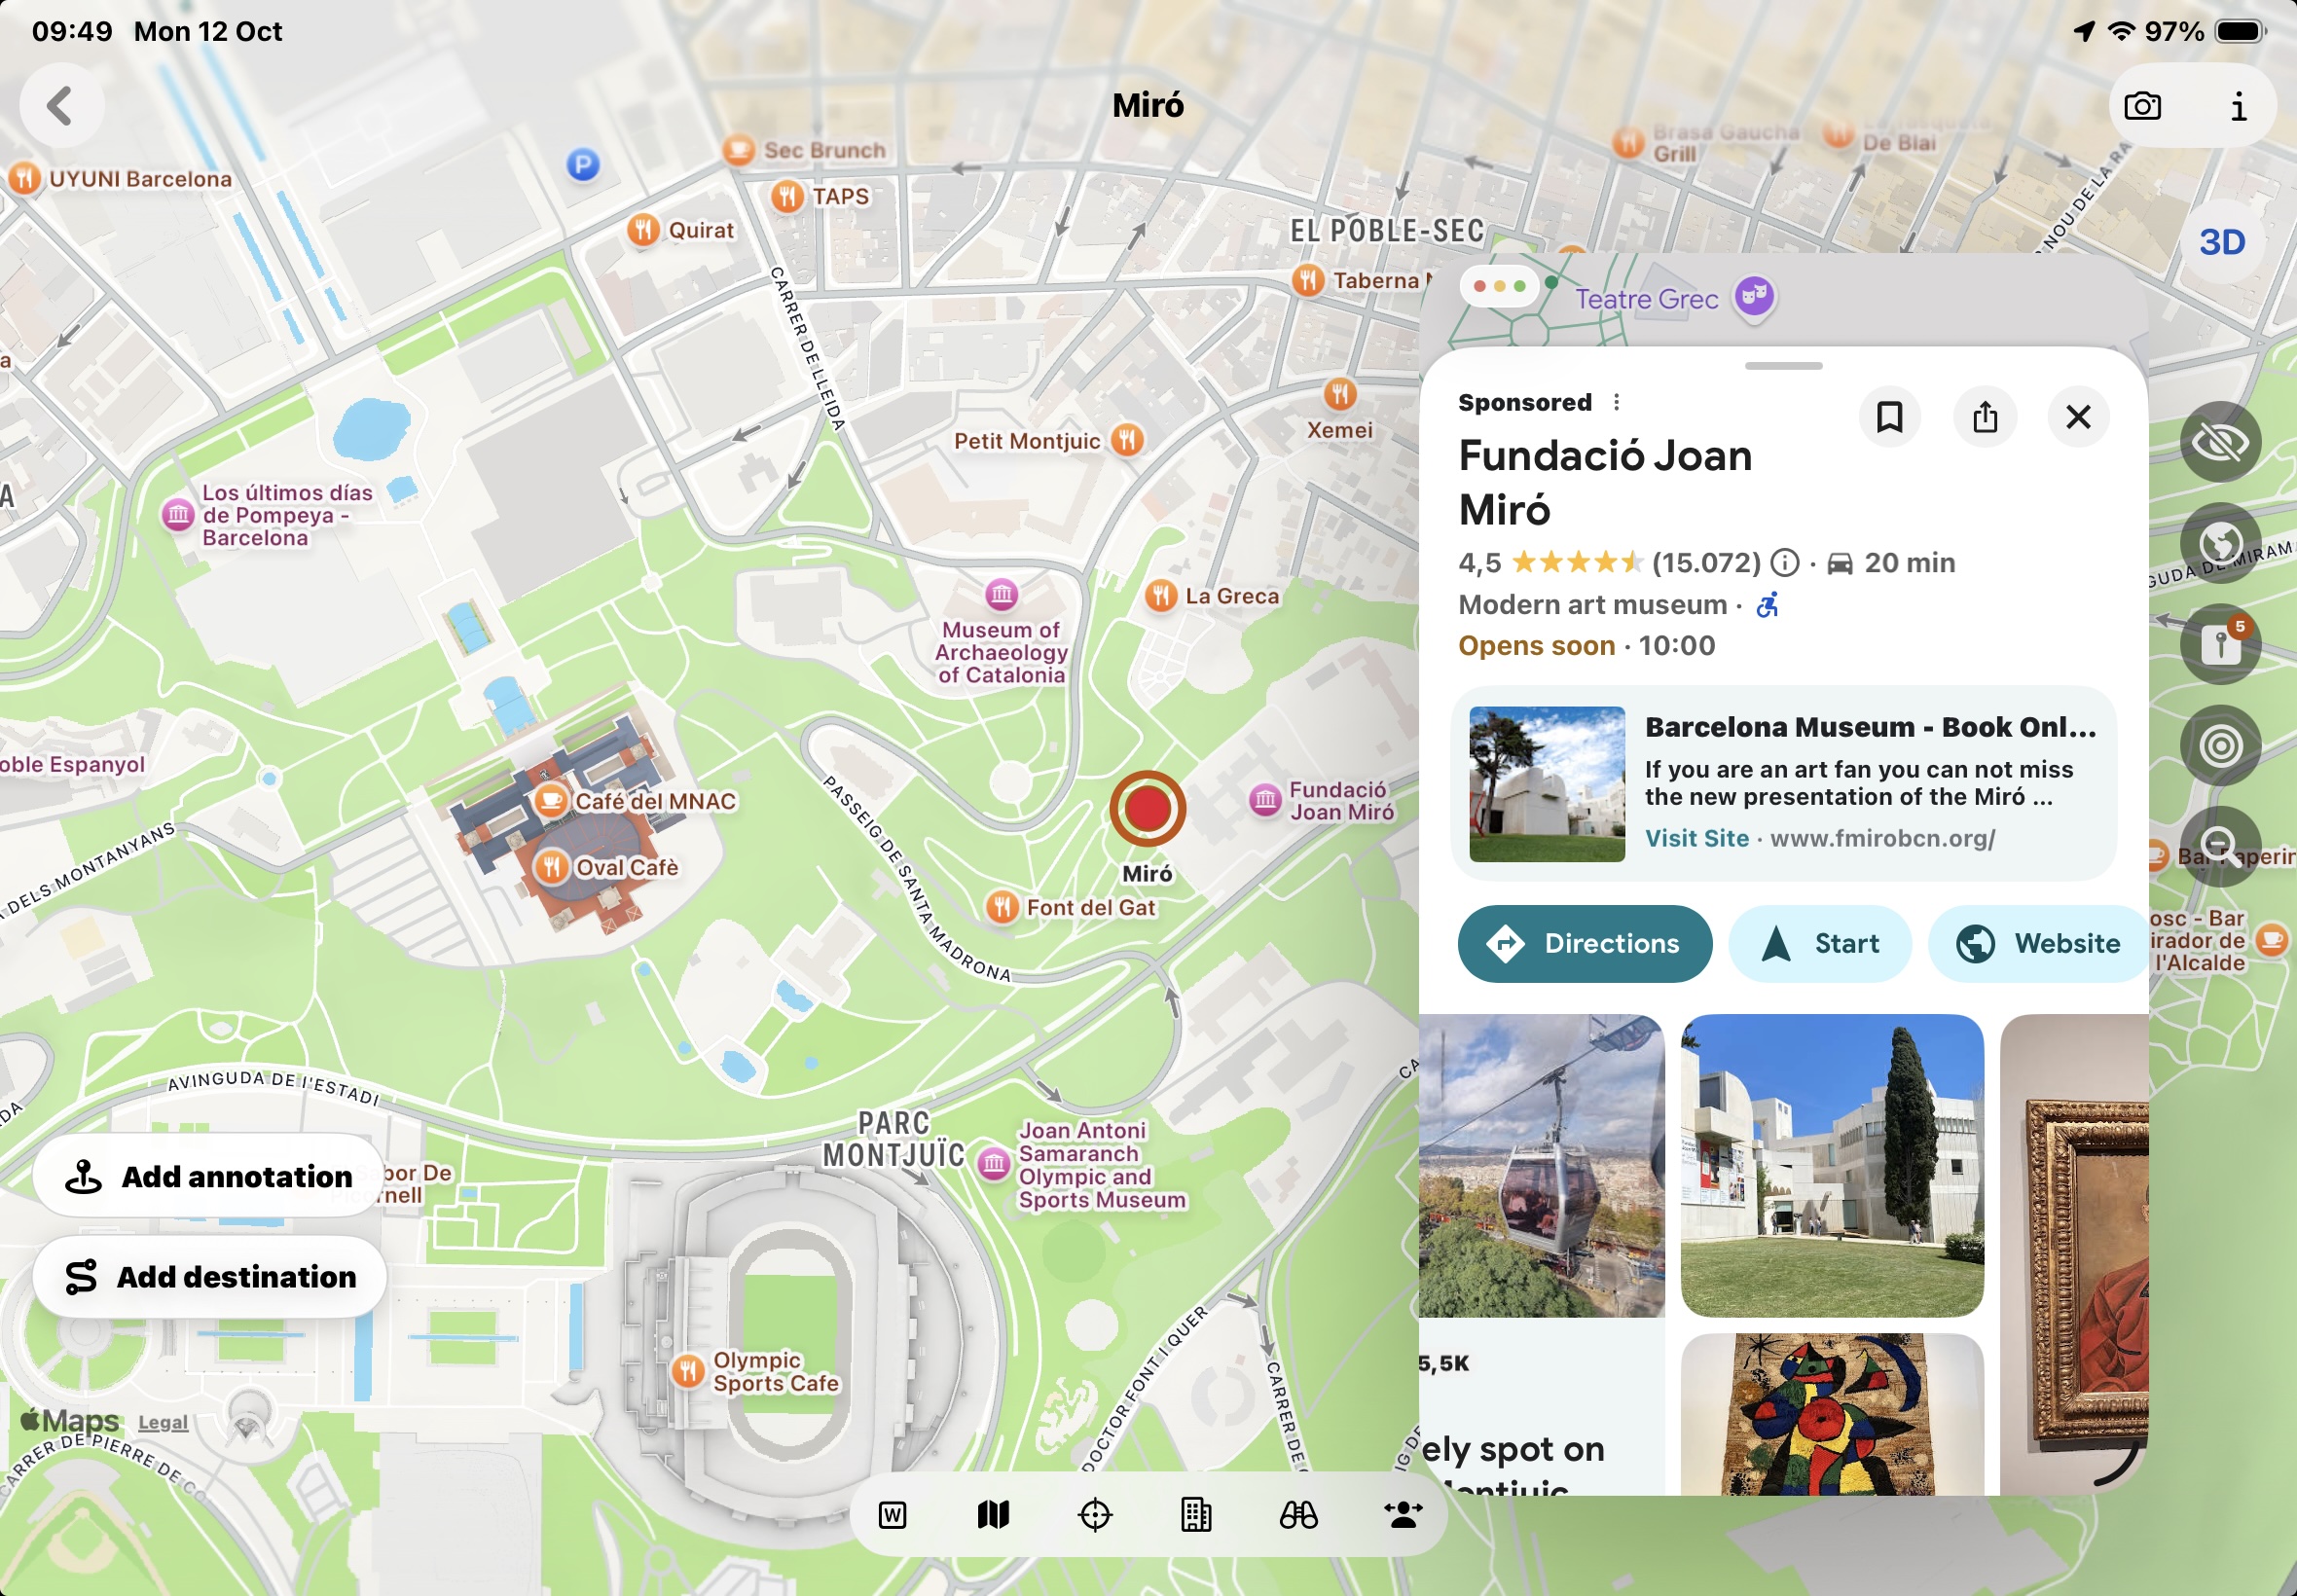2297x1596 pixels.
Task: Toggle the crossed-eye visibility button
Action: 2220,442
